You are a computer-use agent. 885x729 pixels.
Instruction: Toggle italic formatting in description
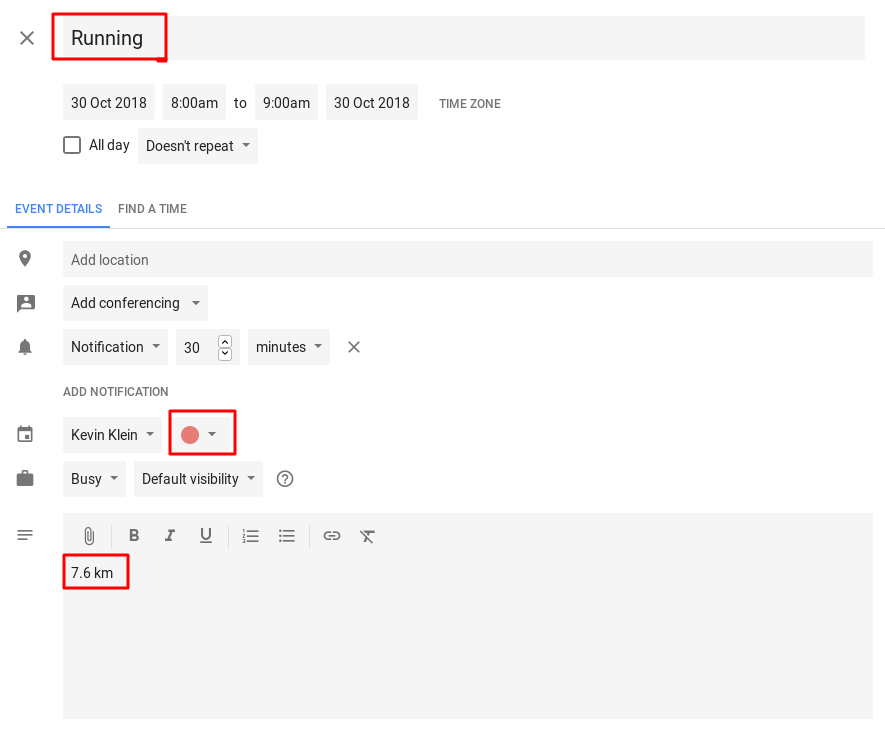170,535
